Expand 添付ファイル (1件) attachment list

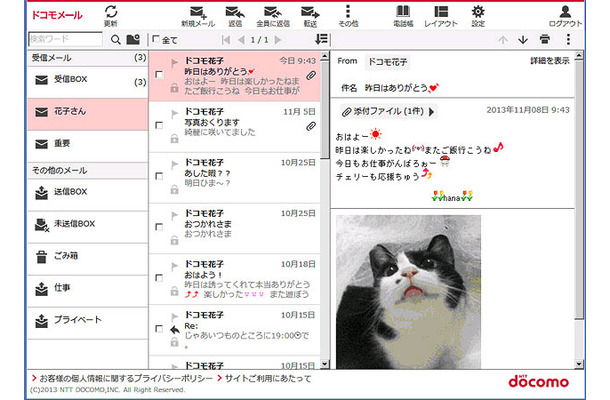388,112
